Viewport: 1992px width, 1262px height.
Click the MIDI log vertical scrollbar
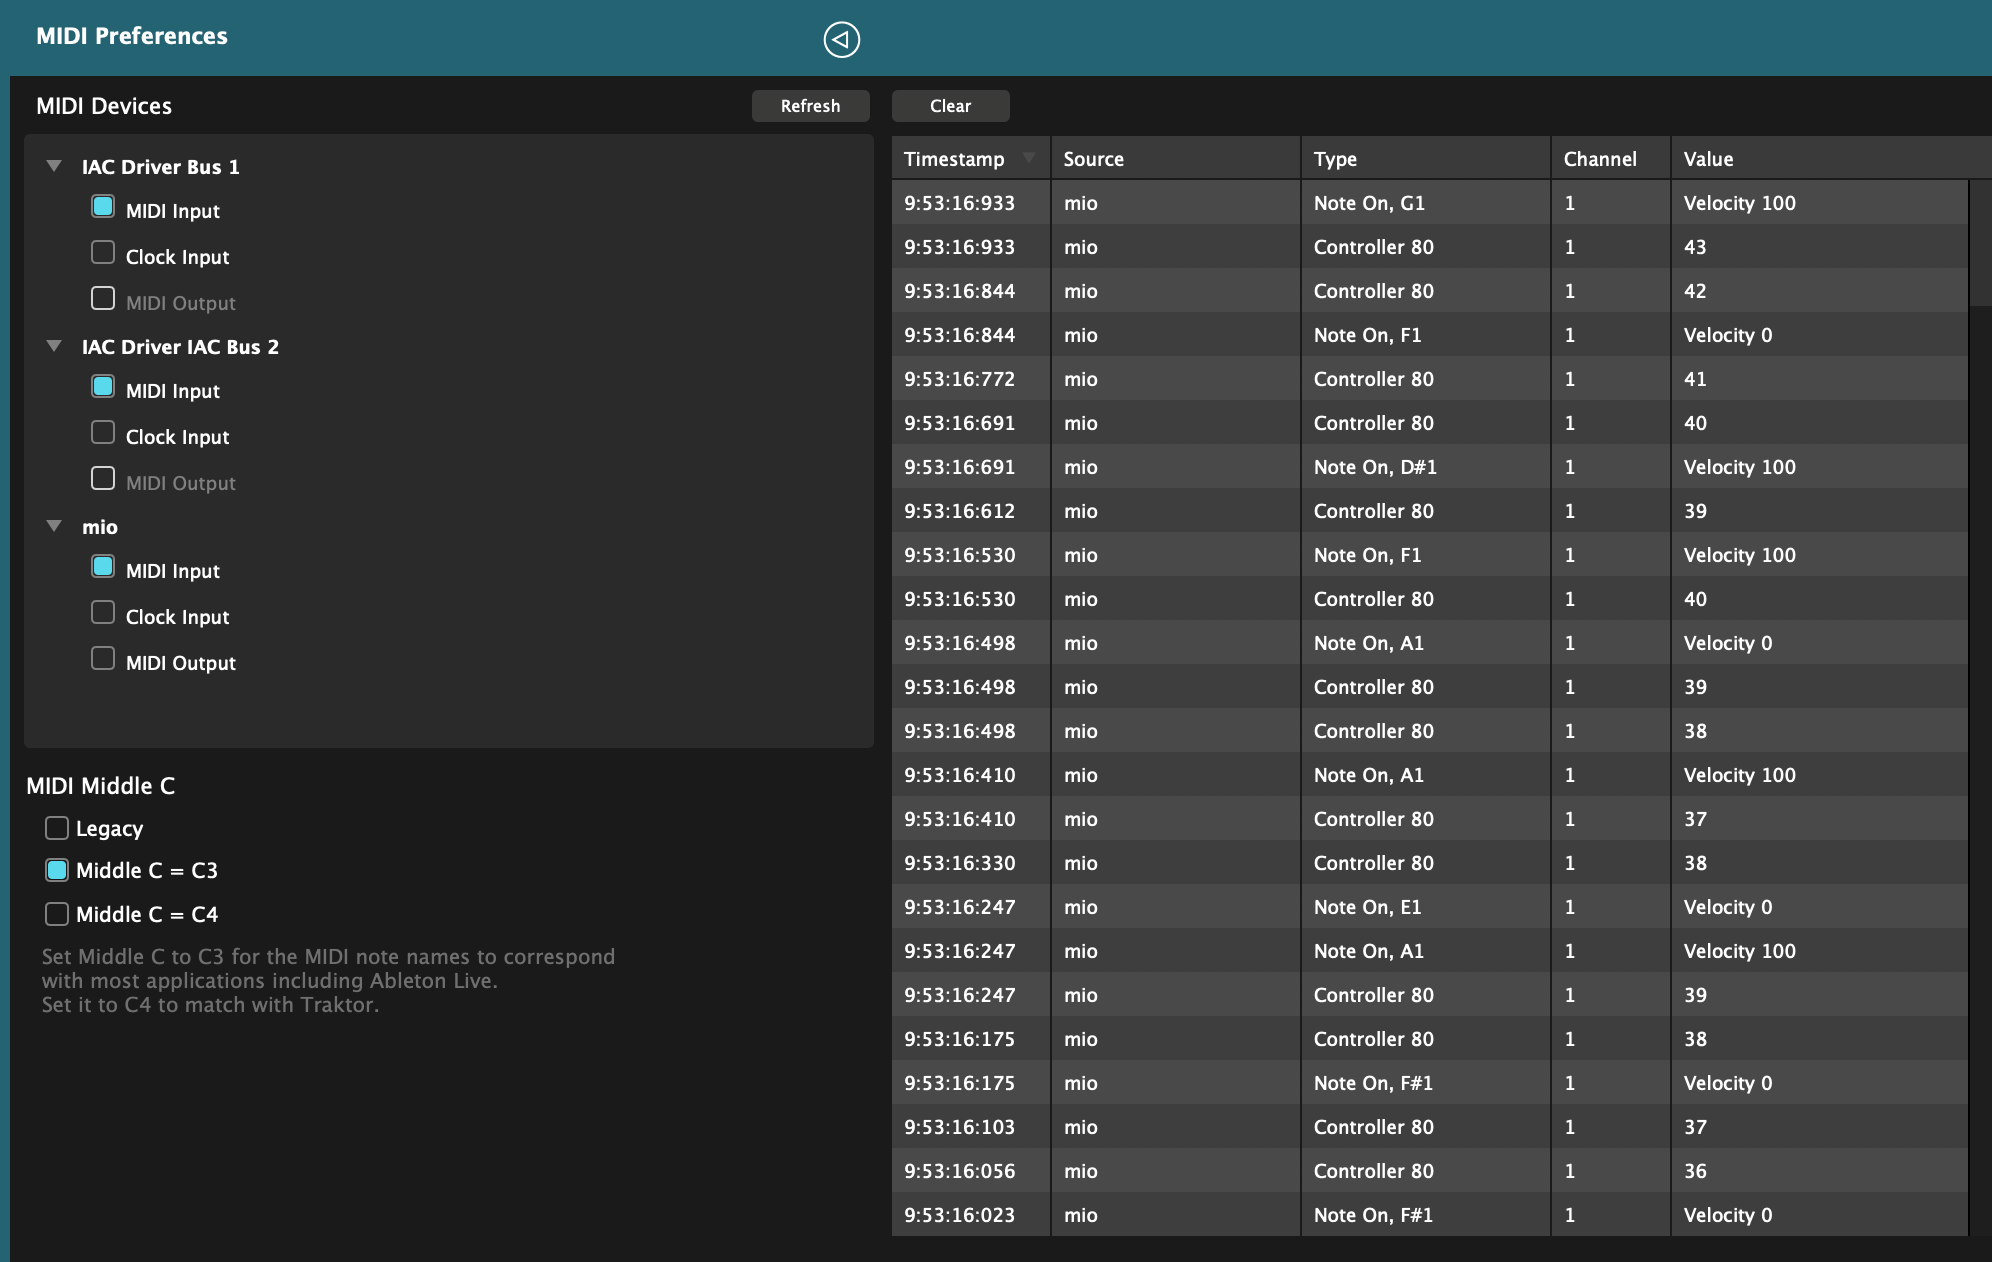click(1979, 244)
